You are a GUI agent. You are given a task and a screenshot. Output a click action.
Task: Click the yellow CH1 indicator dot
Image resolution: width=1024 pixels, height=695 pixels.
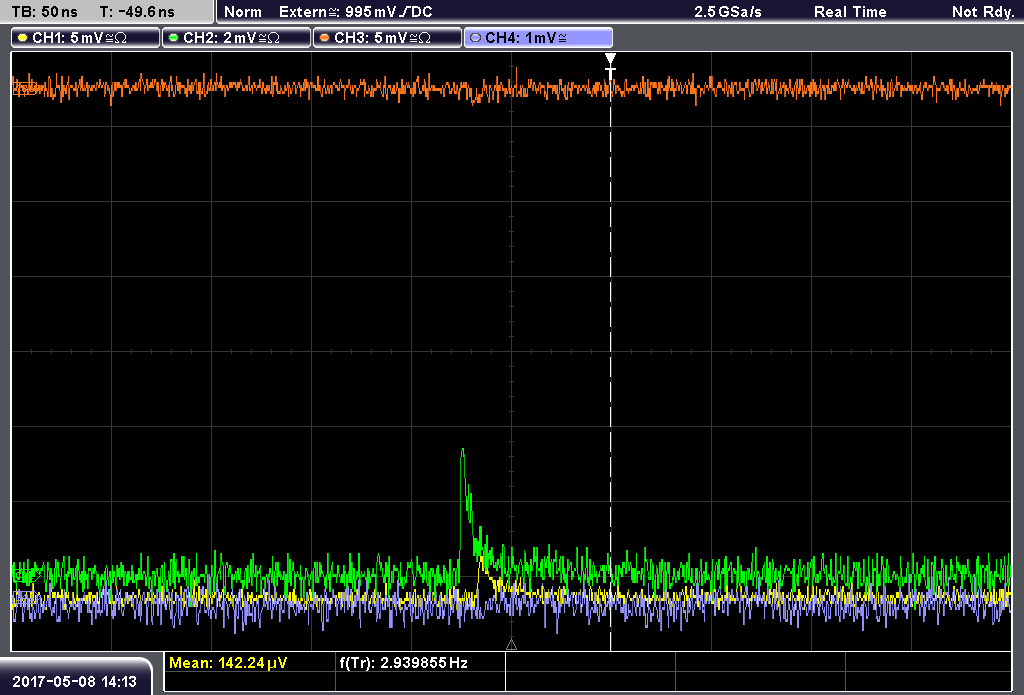point(23,38)
